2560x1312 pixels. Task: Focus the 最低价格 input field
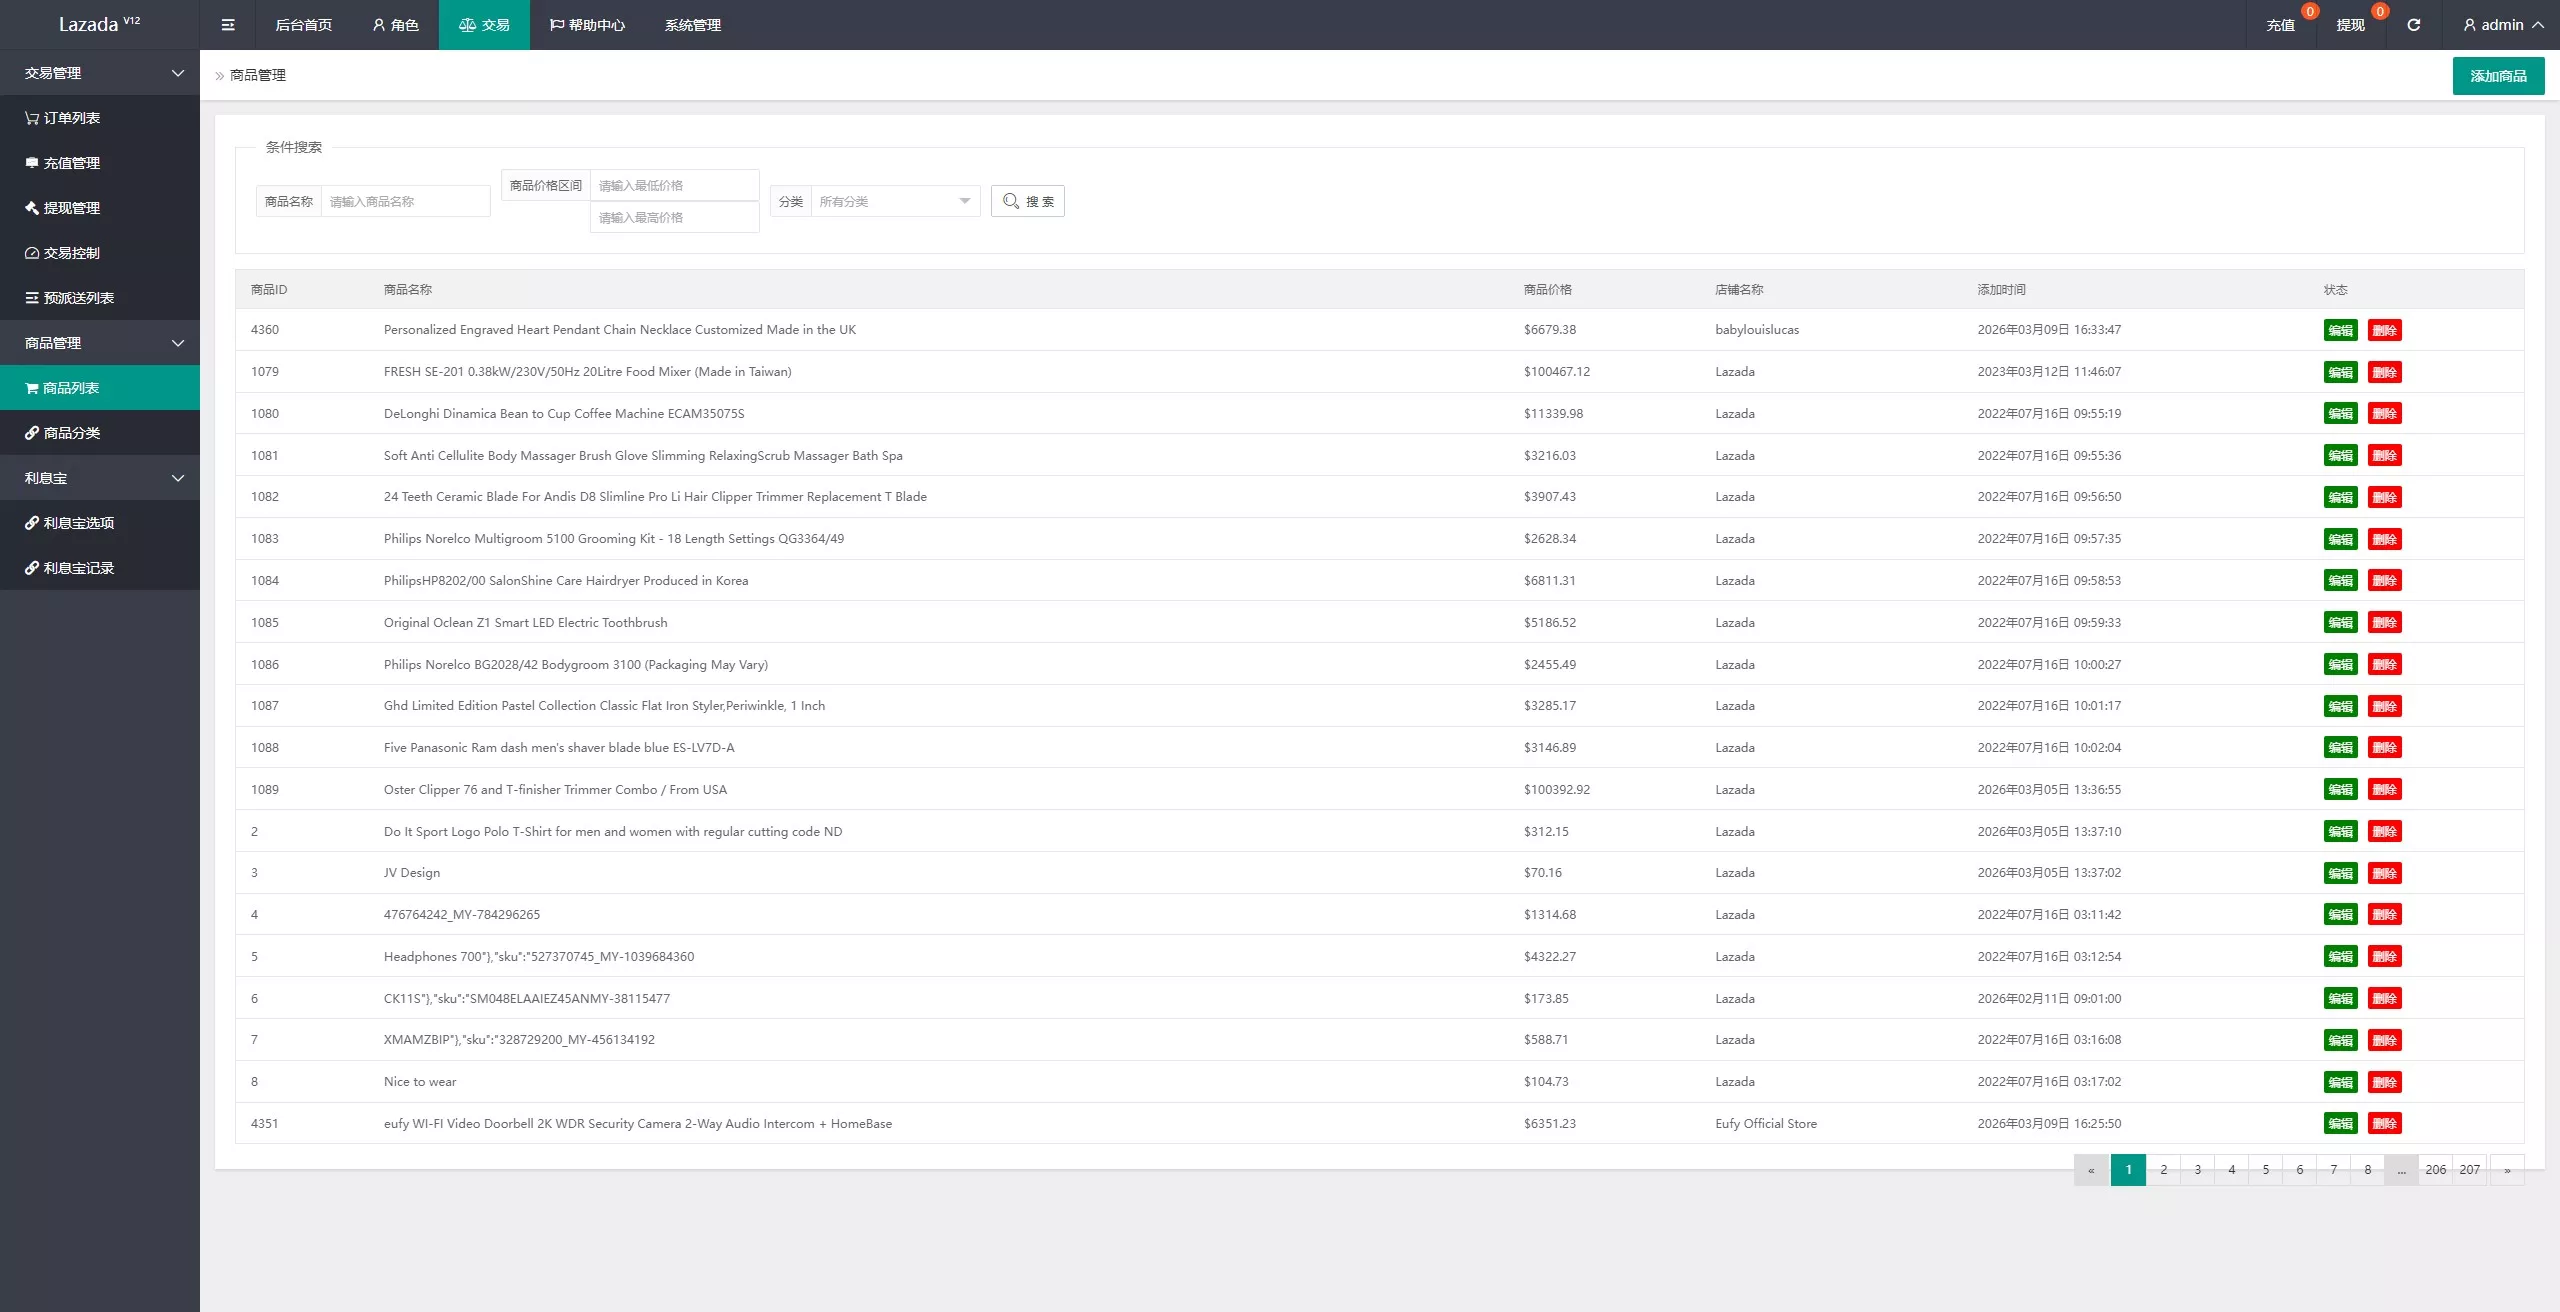click(x=675, y=185)
